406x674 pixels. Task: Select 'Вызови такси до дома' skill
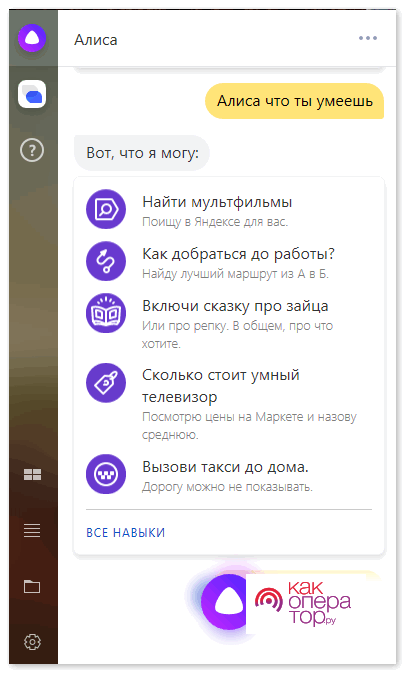226,467
